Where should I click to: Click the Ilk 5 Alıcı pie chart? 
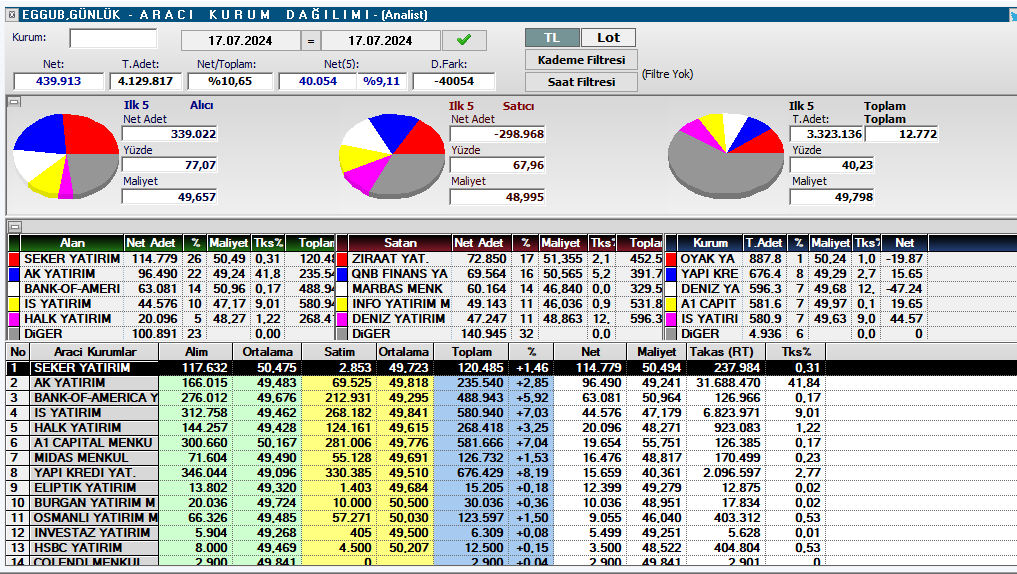tap(66, 156)
